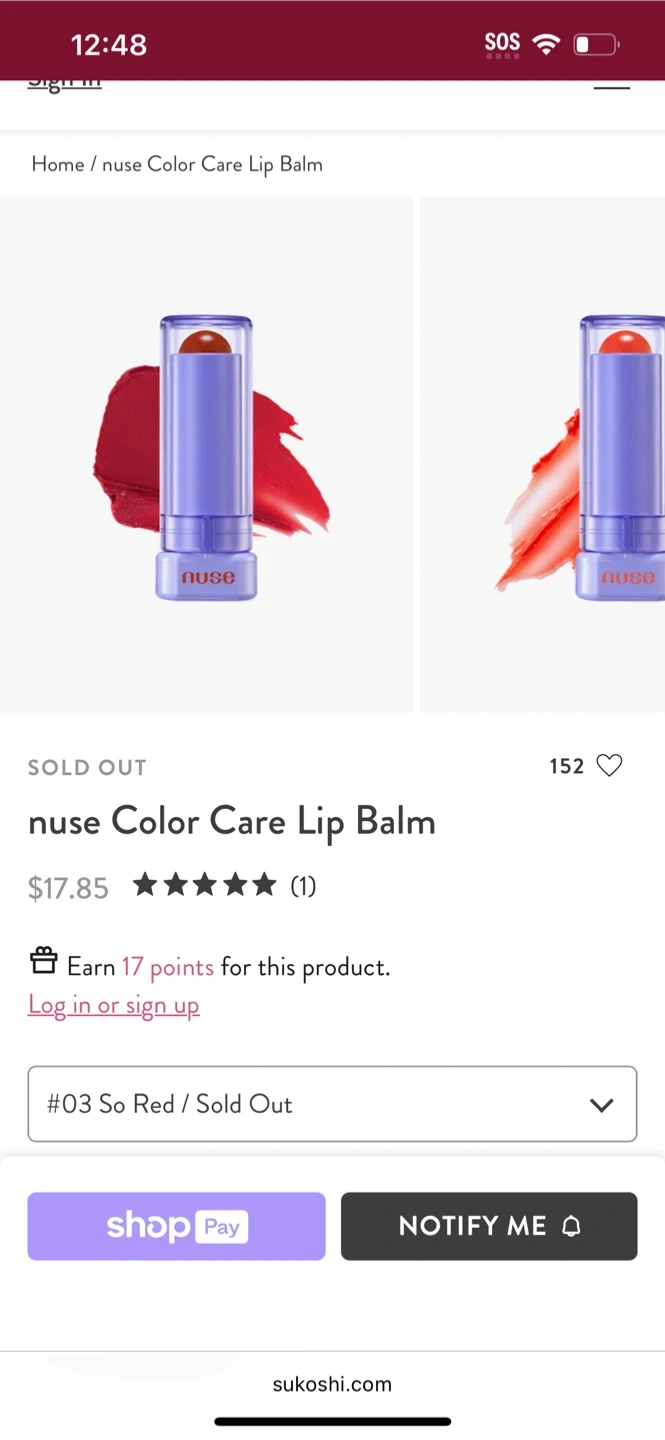665x1440 pixels.
Task: Tap the battery indicator icon
Action: pos(596,45)
